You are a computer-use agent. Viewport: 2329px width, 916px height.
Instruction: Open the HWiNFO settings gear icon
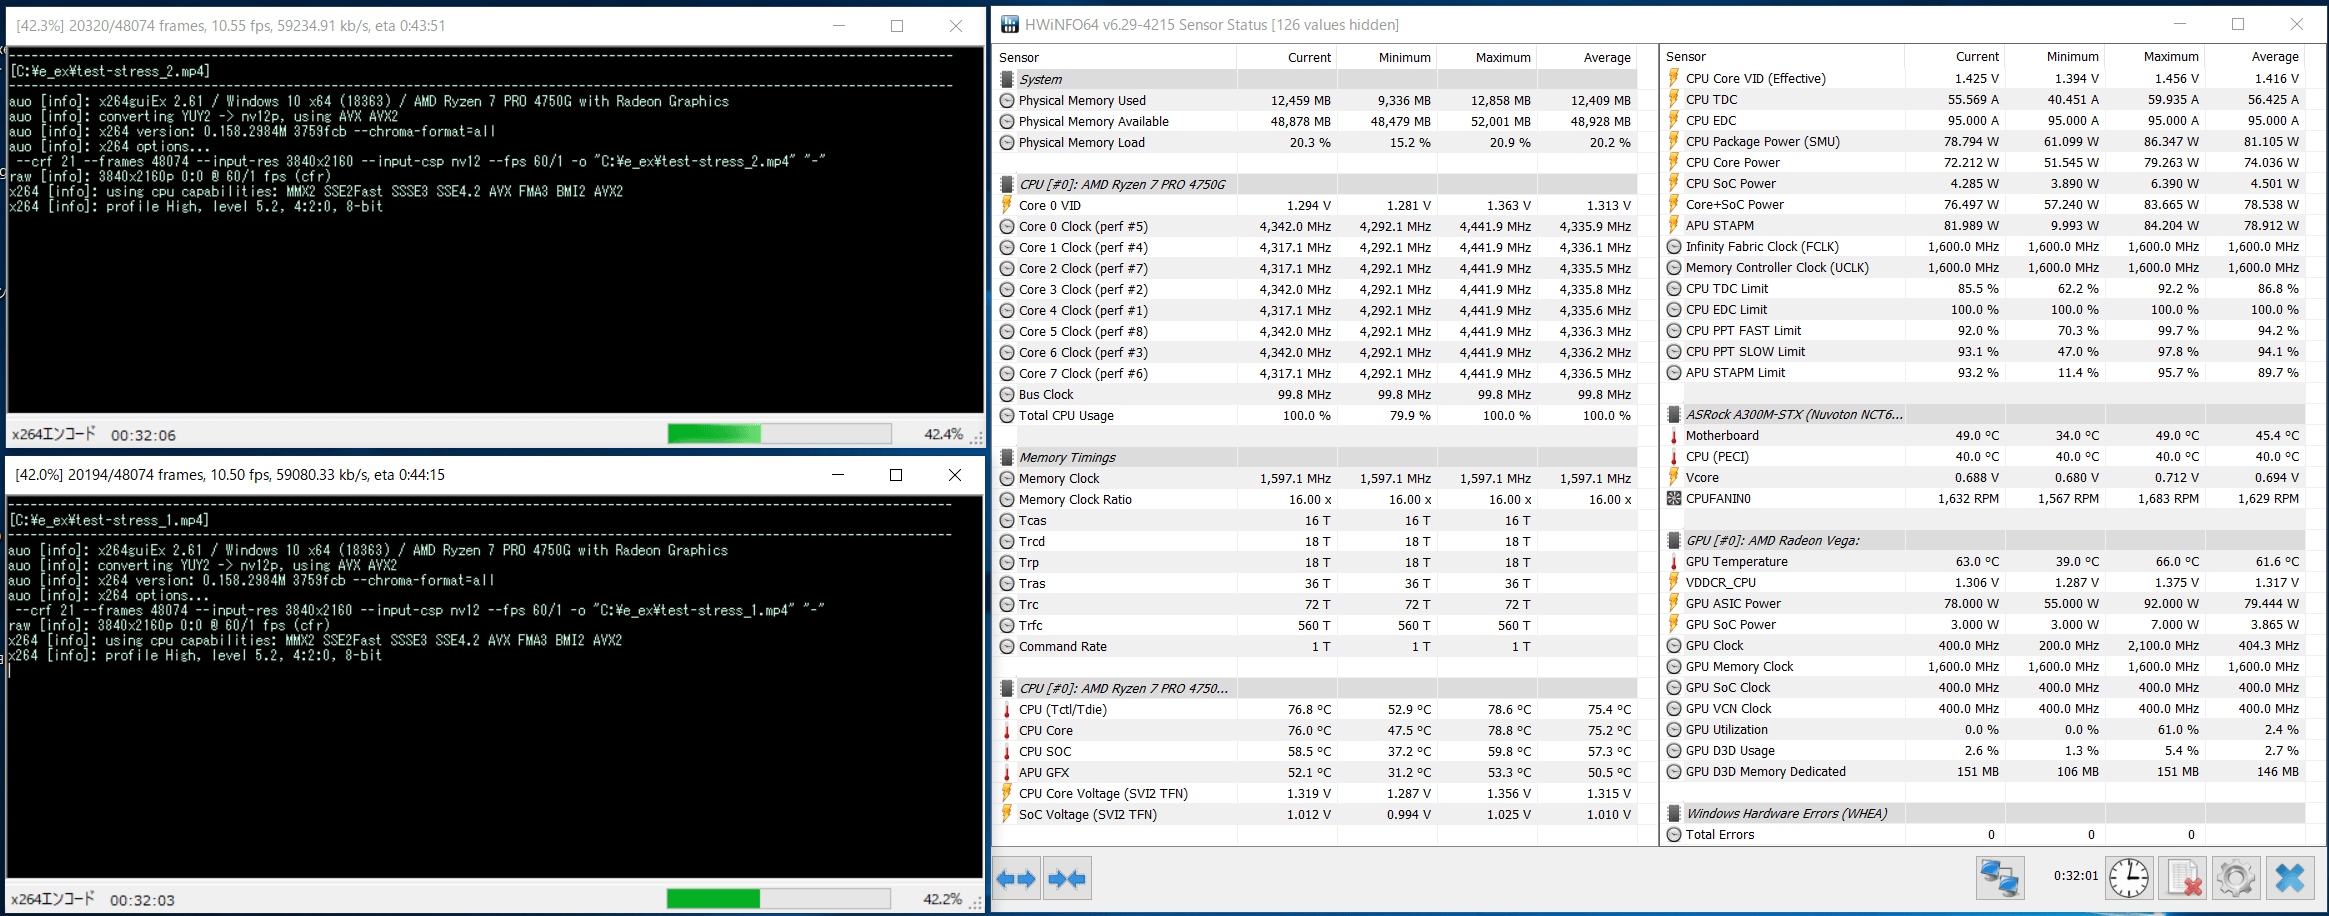click(2236, 879)
